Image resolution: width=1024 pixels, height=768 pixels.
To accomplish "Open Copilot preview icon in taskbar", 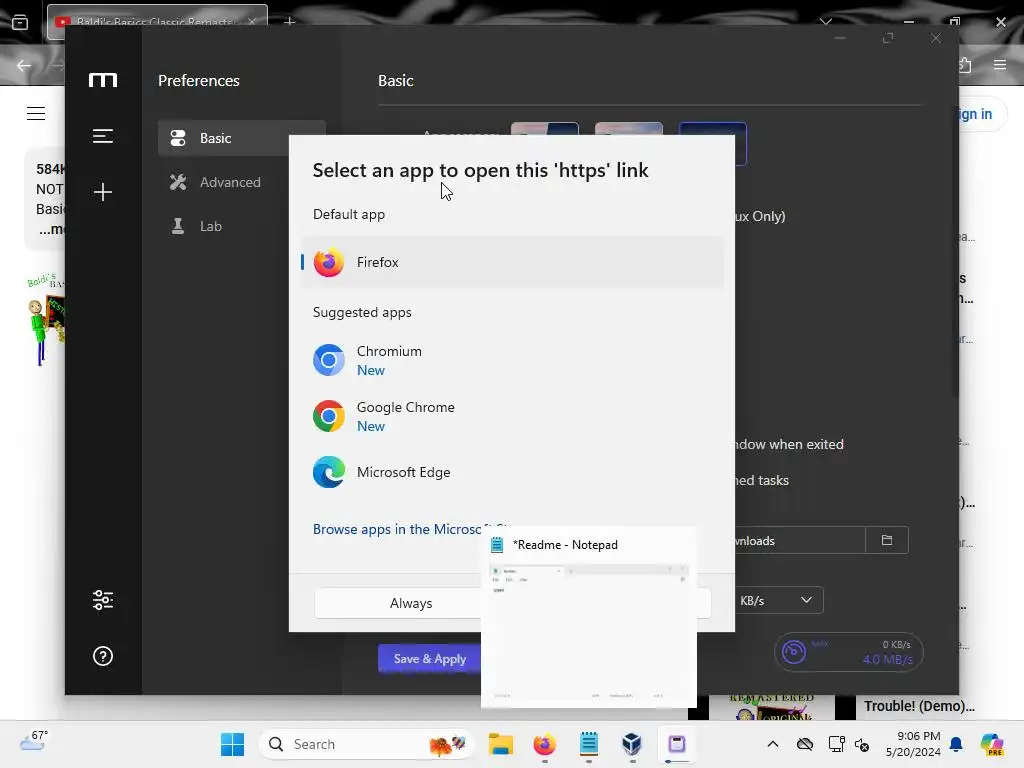I will [992, 744].
